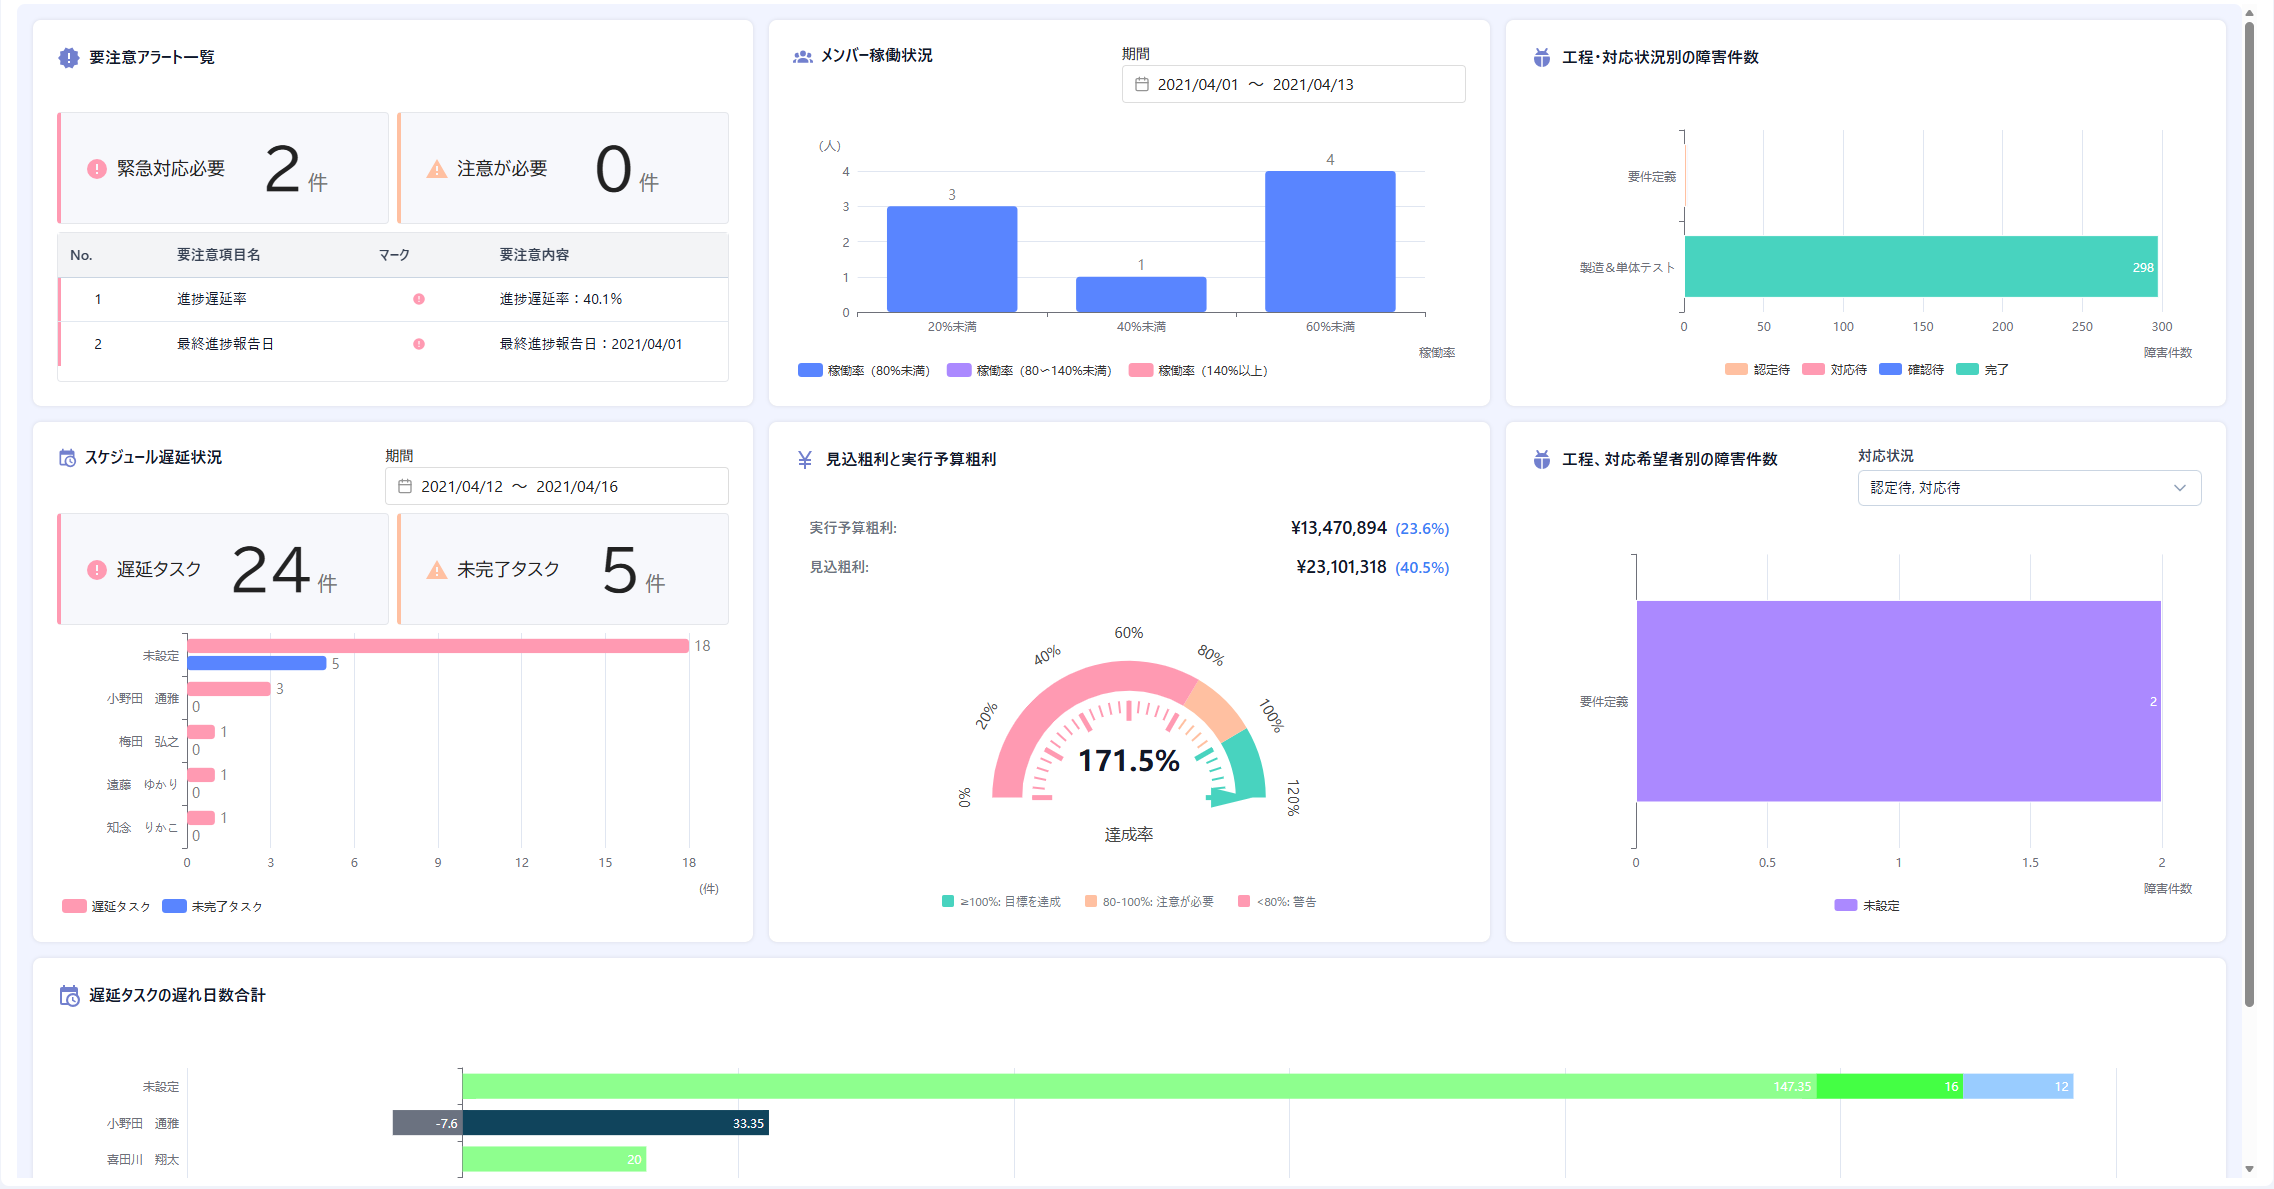This screenshot has height=1189, width=2274.
Task: Open the member utilization period date picker
Action: 1293,85
